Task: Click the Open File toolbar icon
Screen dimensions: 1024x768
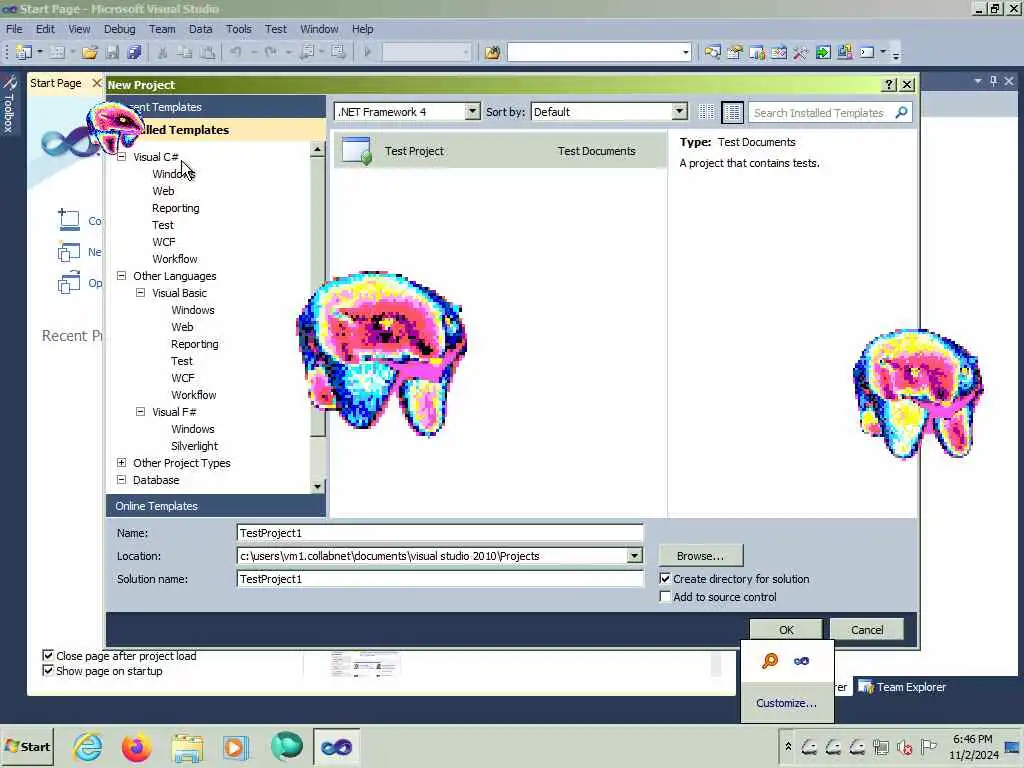Action: [x=89, y=52]
